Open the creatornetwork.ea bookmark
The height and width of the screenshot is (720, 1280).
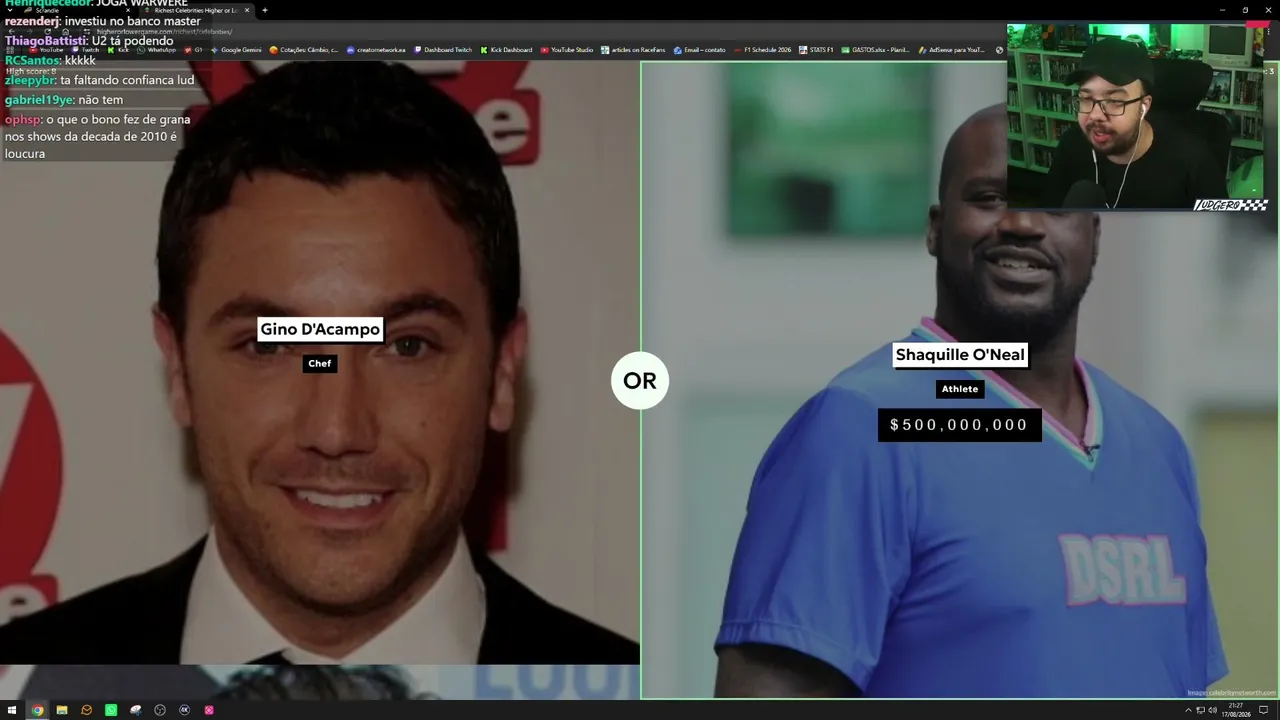(376, 50)
